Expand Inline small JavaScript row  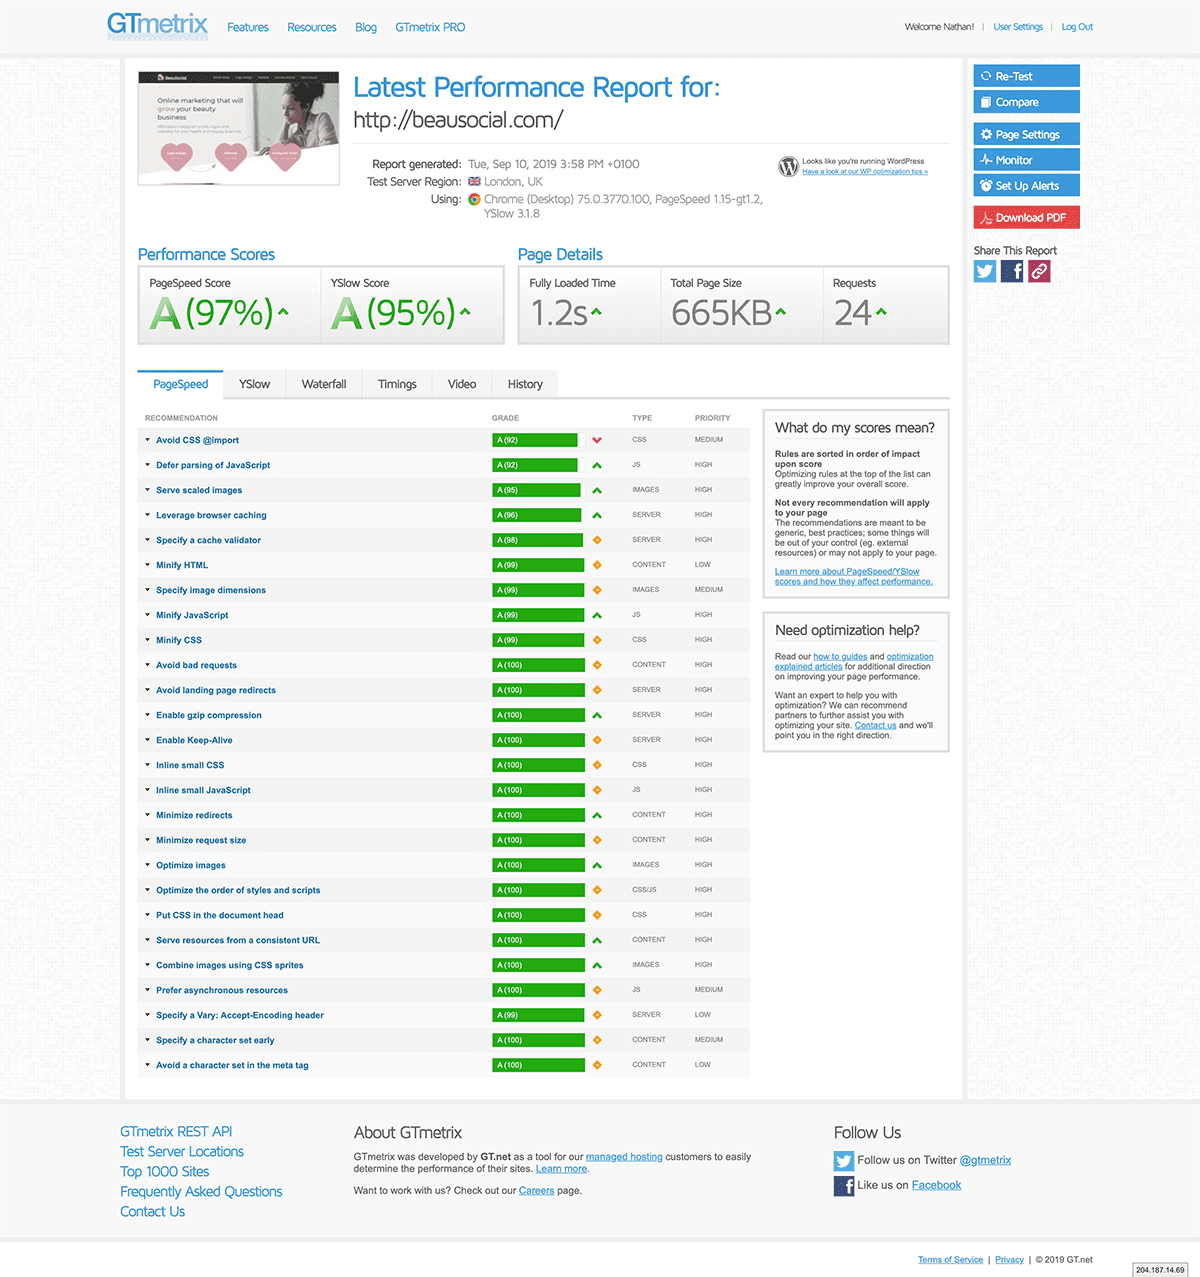click(x=203, y=790)
